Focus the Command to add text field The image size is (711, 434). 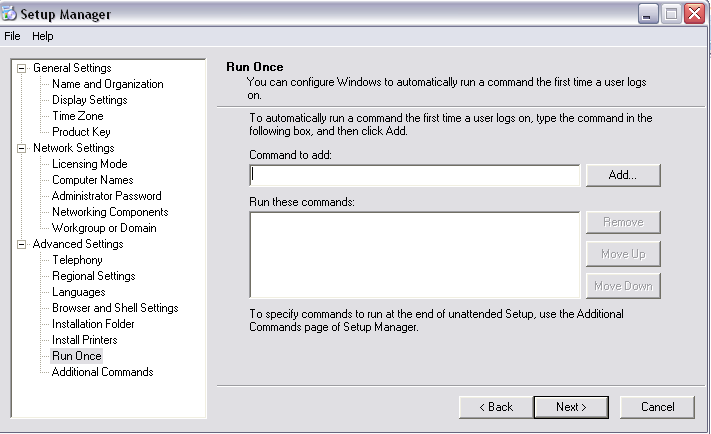pyautogui.click(x=415, y=175)
